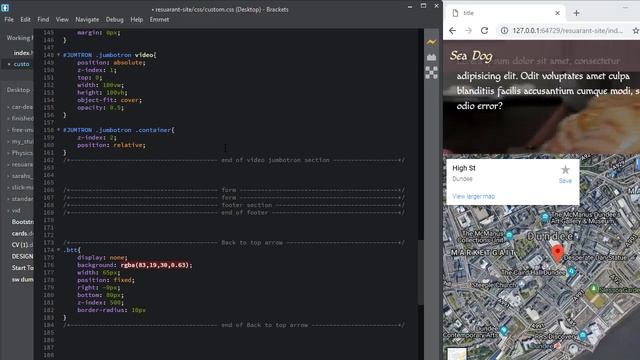Viewport: 640px width, 360px height.
Task: Click the rgba(83,19,30,0.63) color value
Action: point(155,265)
